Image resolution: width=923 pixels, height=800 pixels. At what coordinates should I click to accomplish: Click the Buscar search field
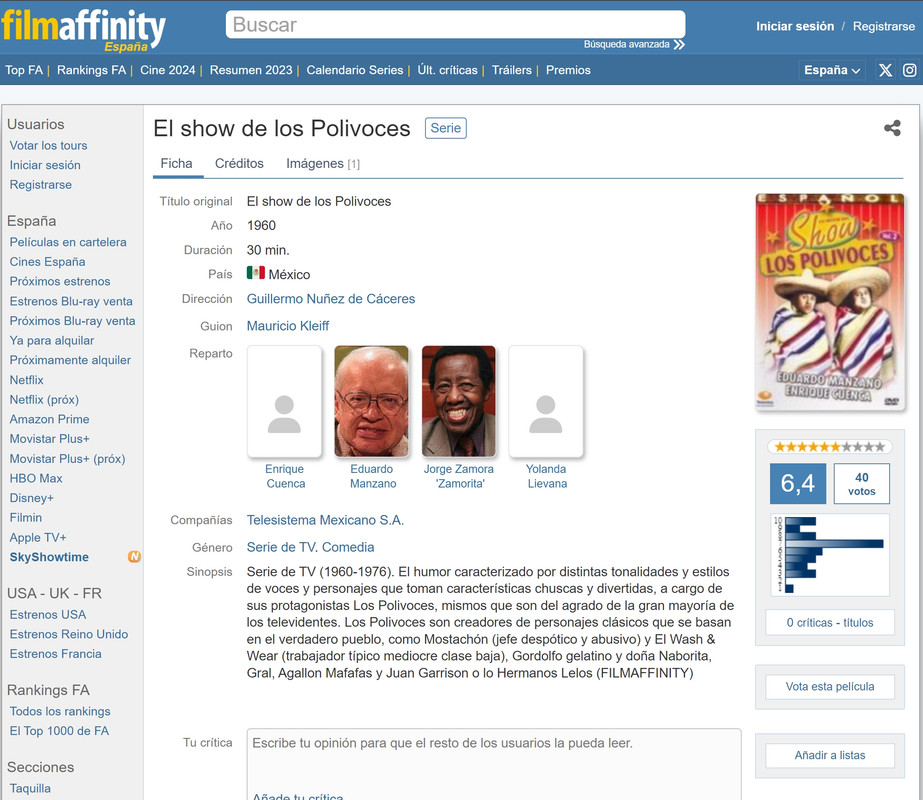(x=455, y=25)
